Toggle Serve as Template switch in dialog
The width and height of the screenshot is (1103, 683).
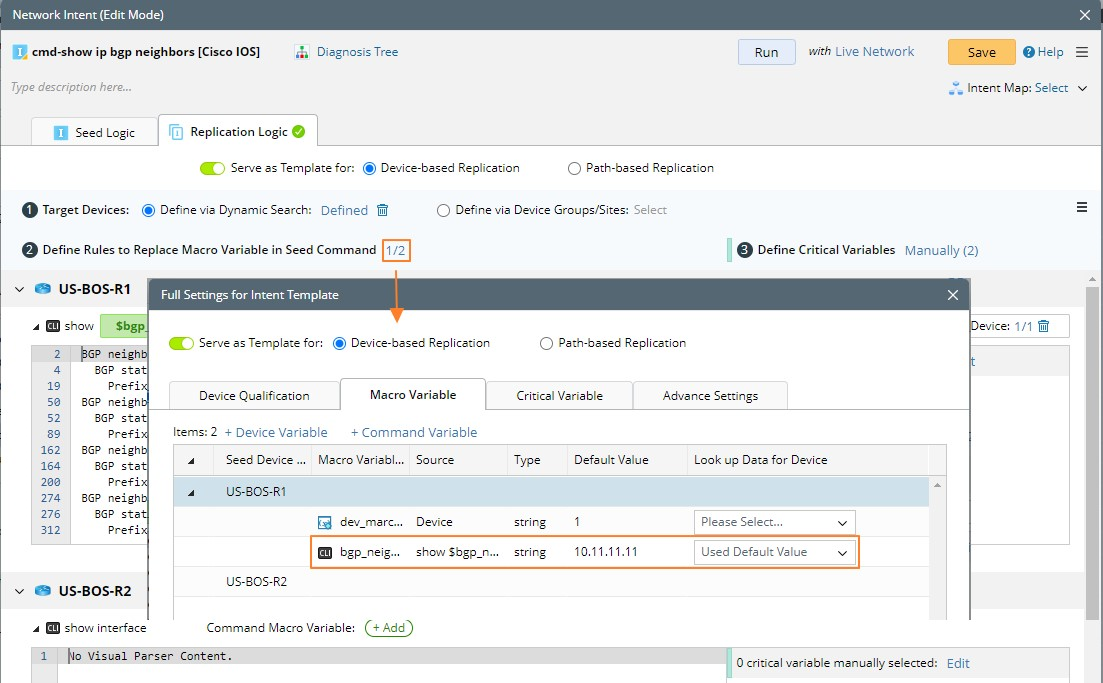click(181, 343)
